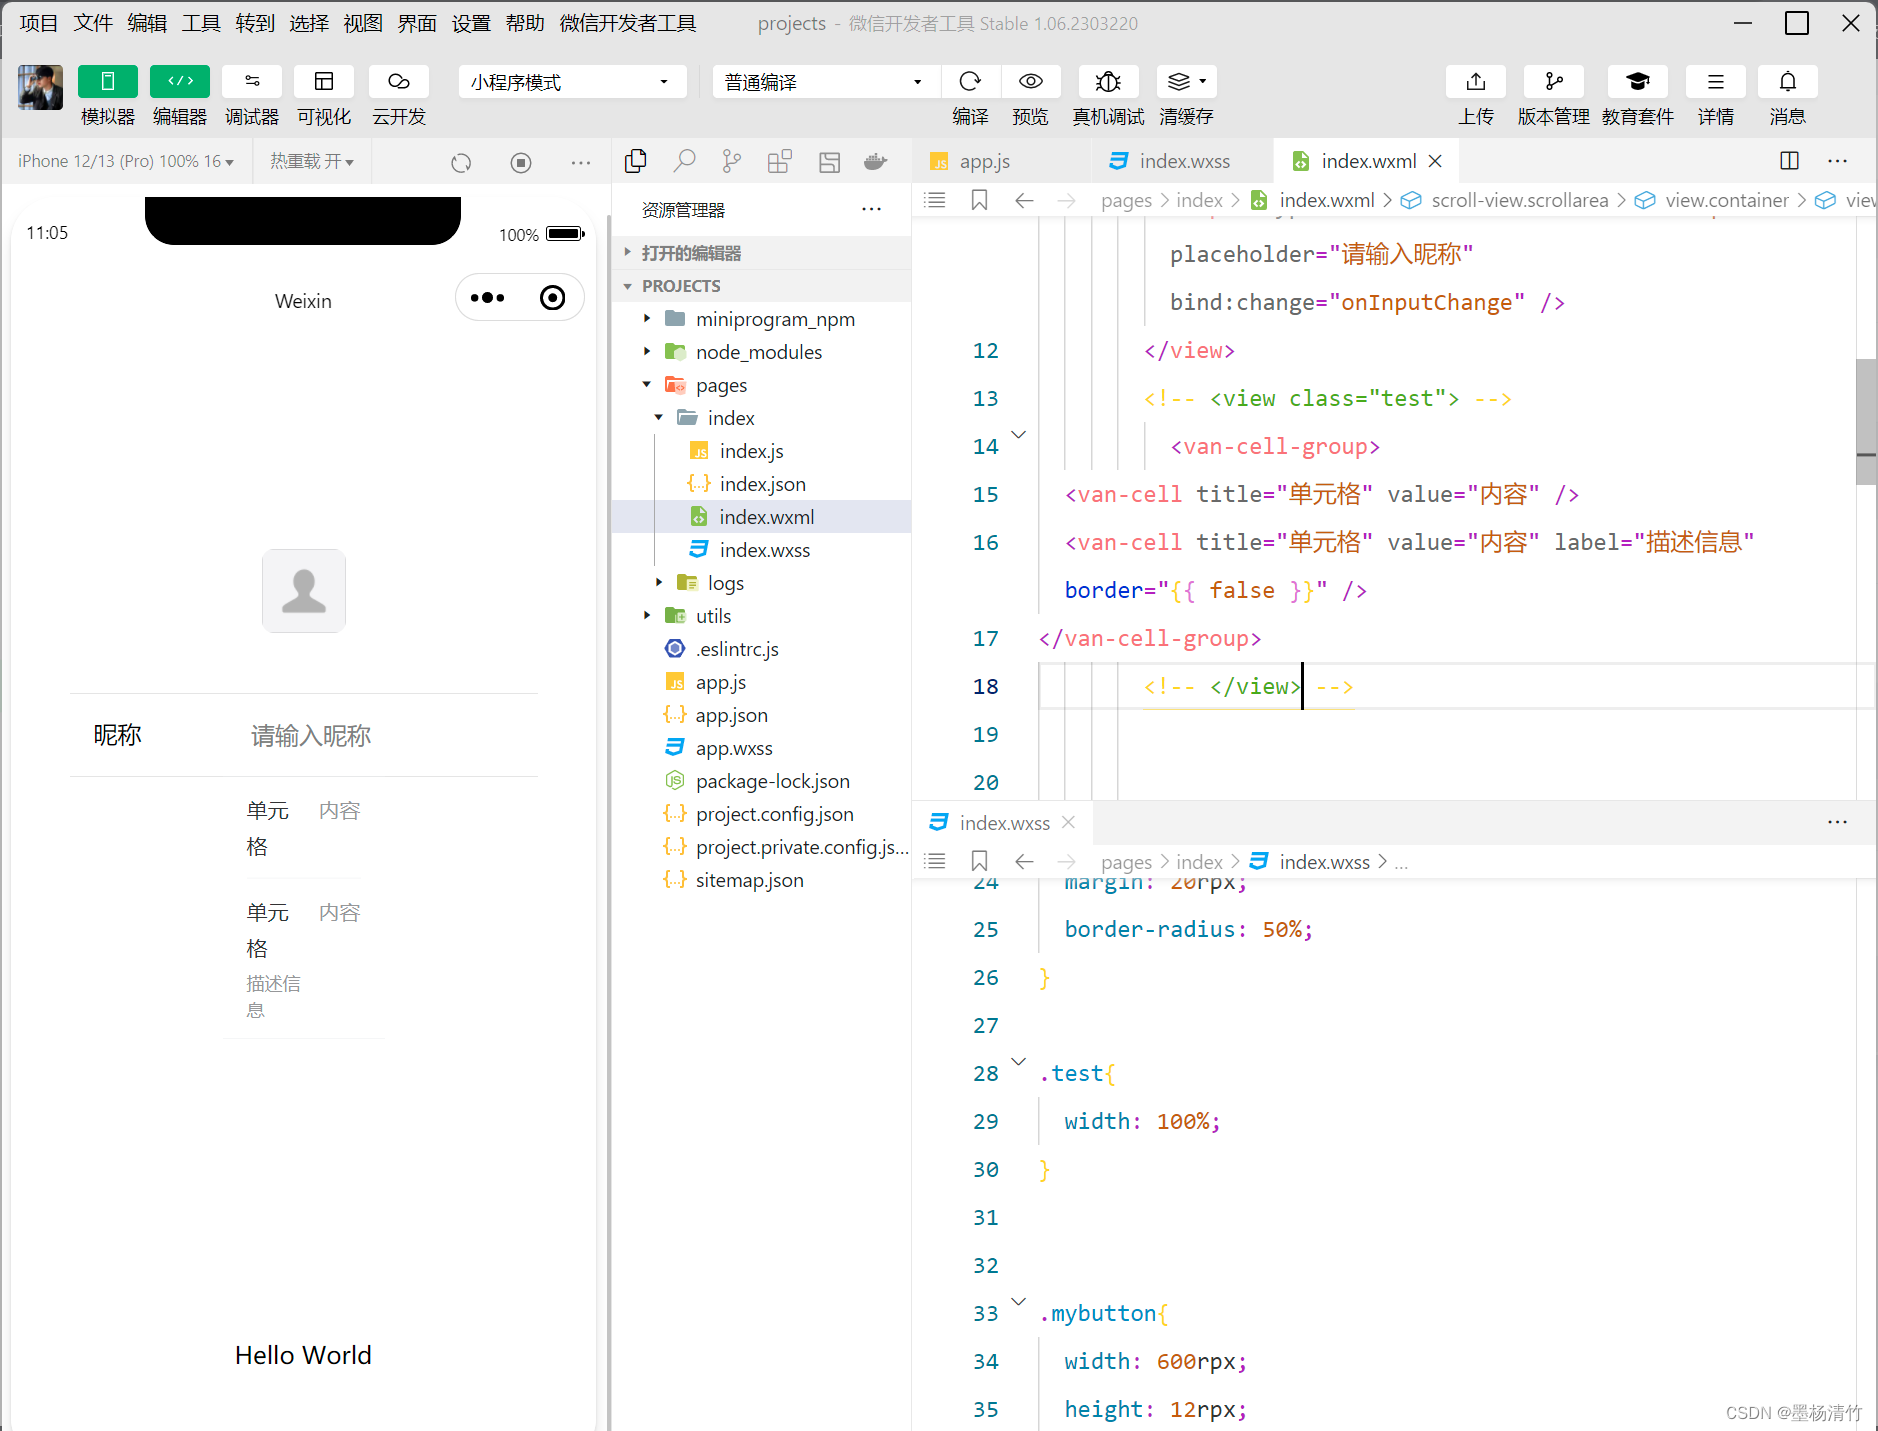1878x1431 pixels.
Task: Open cloud development icon
Action: tap(399, 81)
